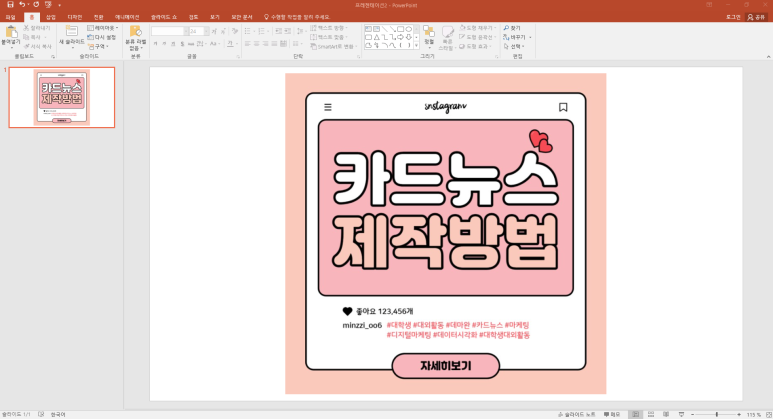Switch to the 슬라이드 쇼 tab
This screenshot has width=773, height=419.
click(x=164, y=17)
